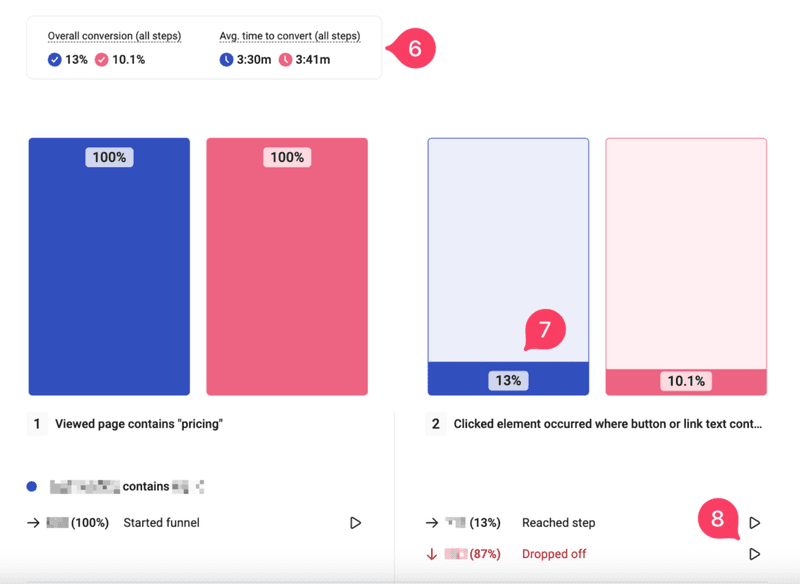This screenshot has height=584, width=800.
Task: Select the blue segment dot indicator
Action: 32,487
